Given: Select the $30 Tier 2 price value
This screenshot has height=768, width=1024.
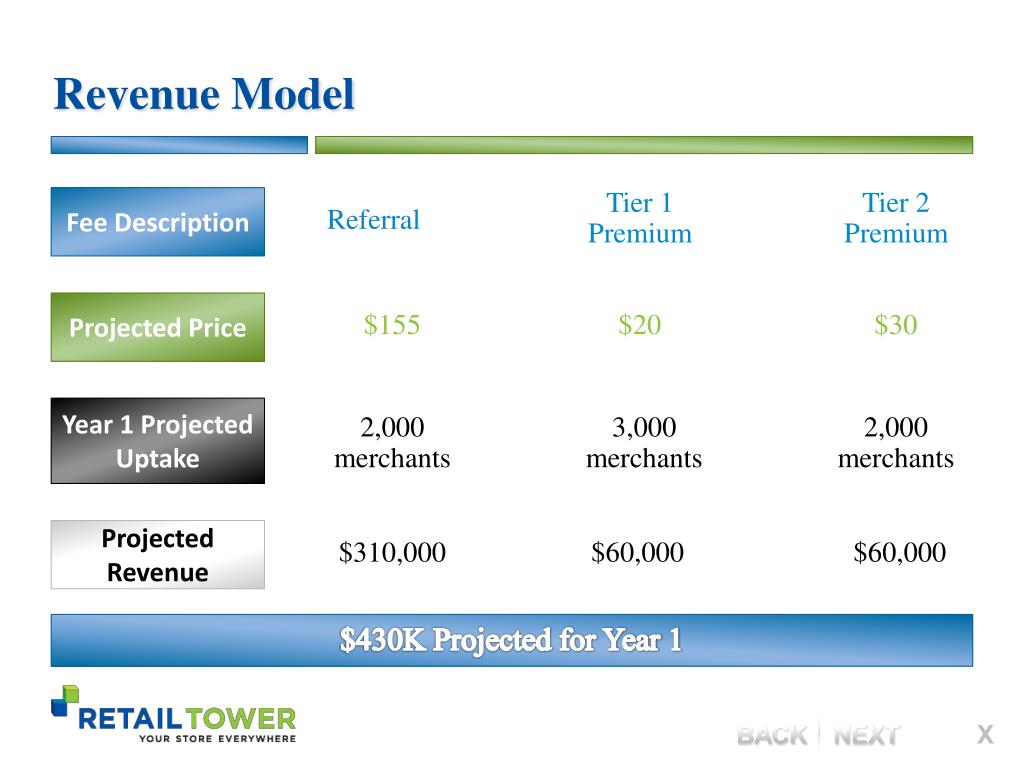Looking at the screenshot, I should click(895, 325).
